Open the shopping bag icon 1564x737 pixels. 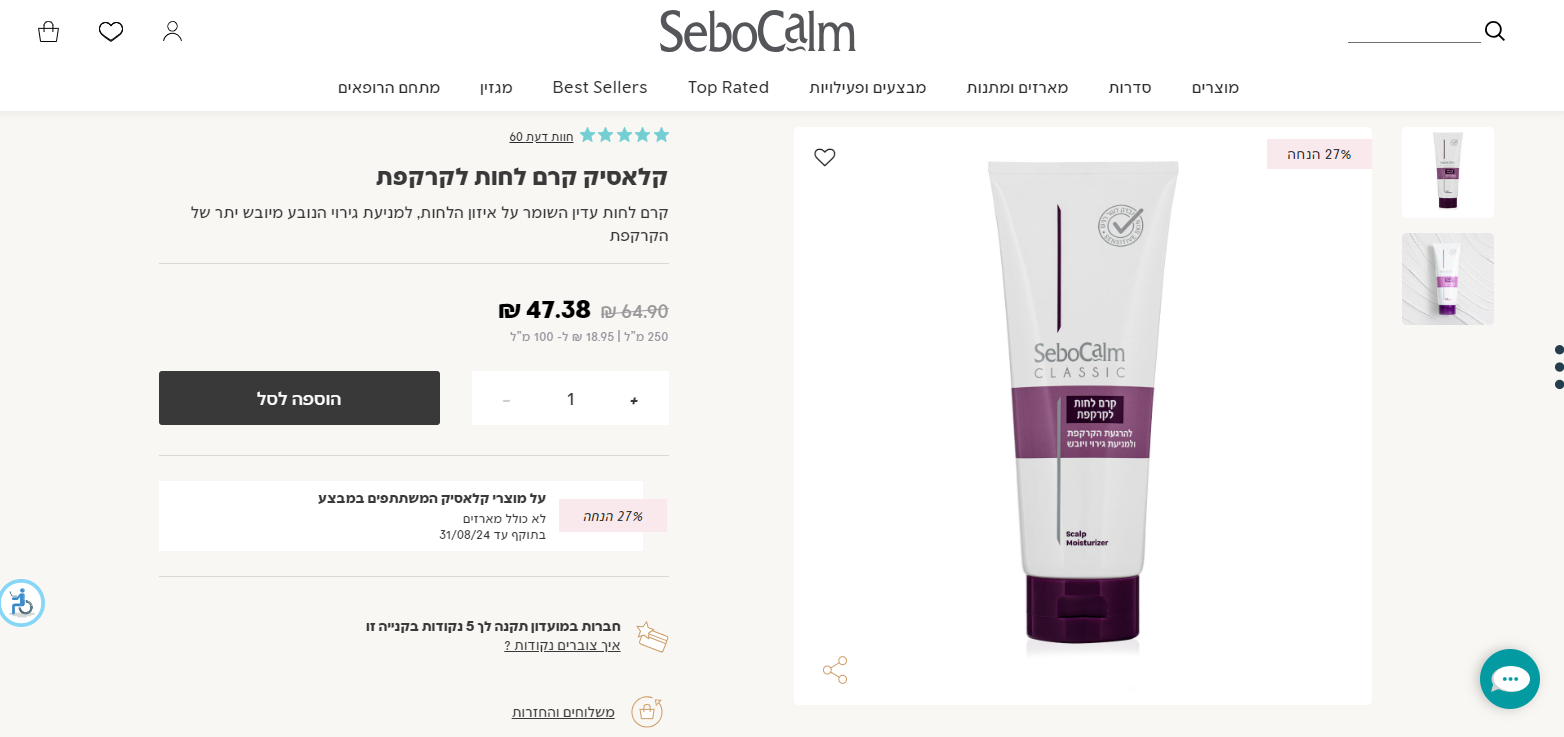[x=48, y=32]
